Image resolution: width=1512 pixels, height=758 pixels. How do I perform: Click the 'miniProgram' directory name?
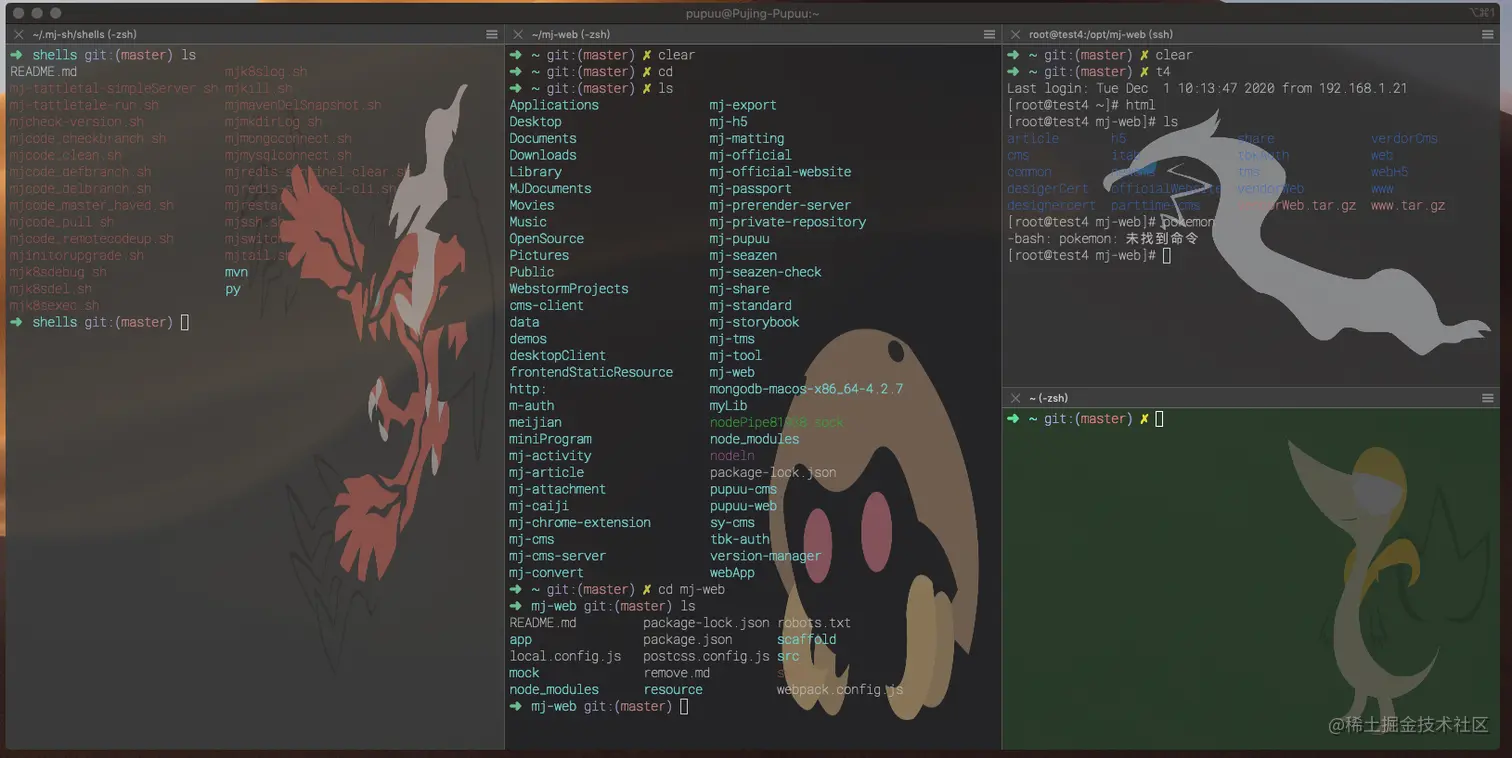click(550, 439)
